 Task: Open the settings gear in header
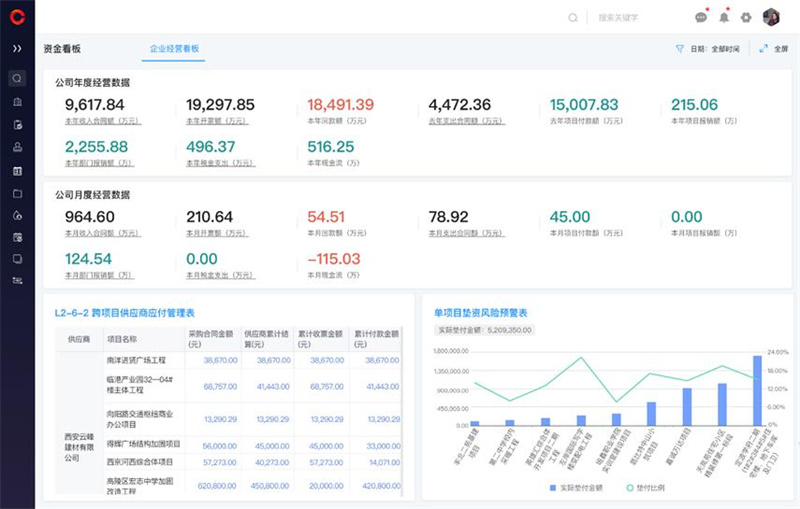coord(746,17)
